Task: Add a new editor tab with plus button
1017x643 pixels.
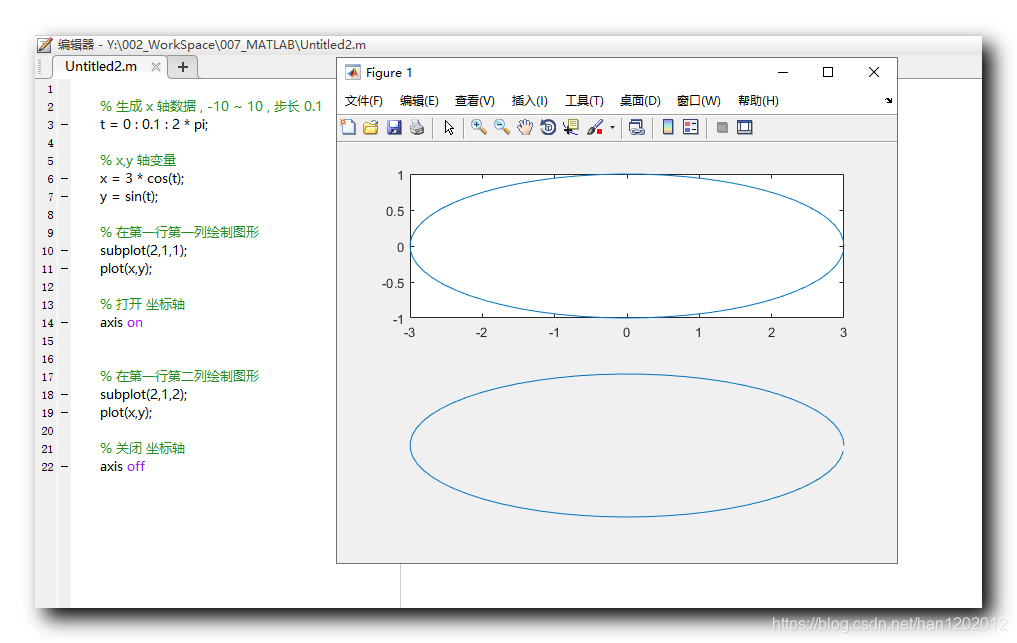Action: (x=183, y=67)
